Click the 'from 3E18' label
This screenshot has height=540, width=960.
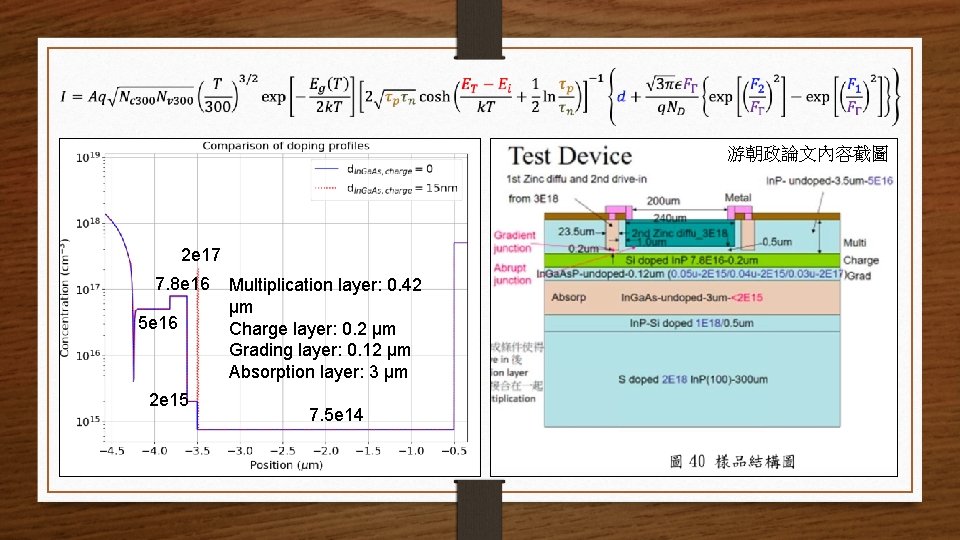coord(533,198)
